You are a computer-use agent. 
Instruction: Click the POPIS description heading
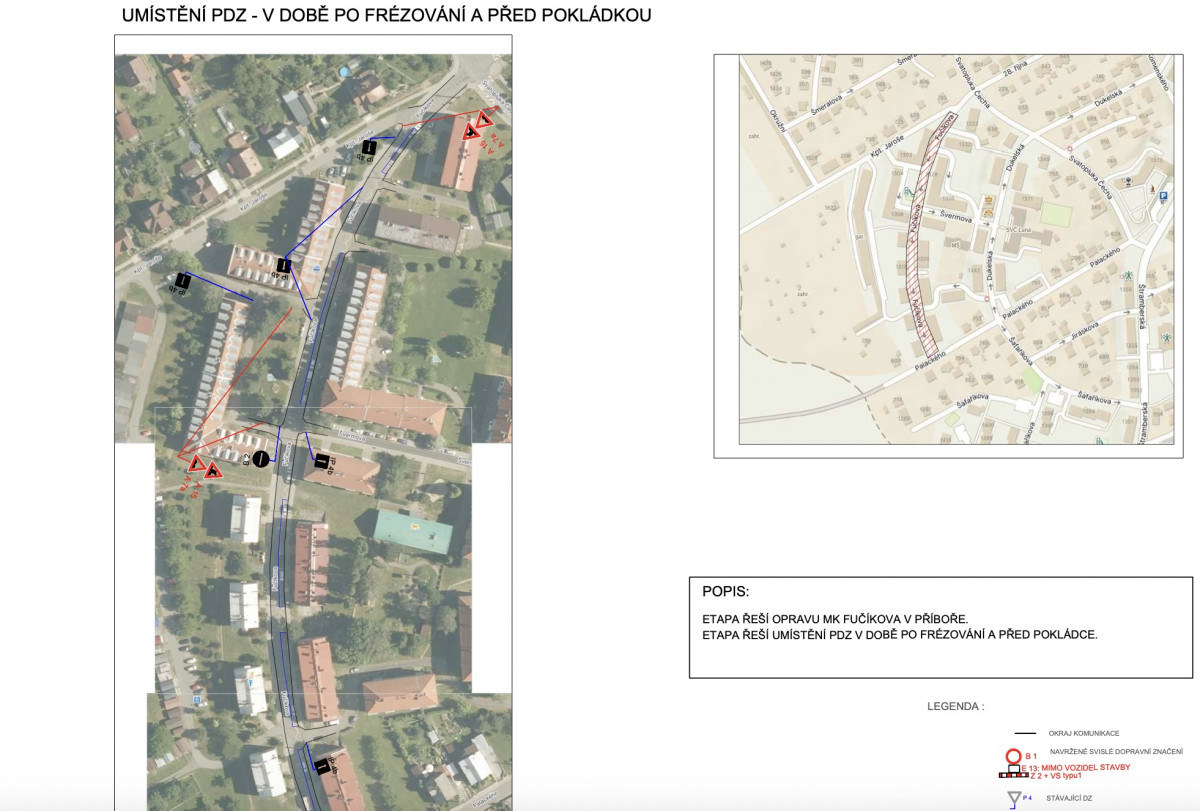[725, 591]
